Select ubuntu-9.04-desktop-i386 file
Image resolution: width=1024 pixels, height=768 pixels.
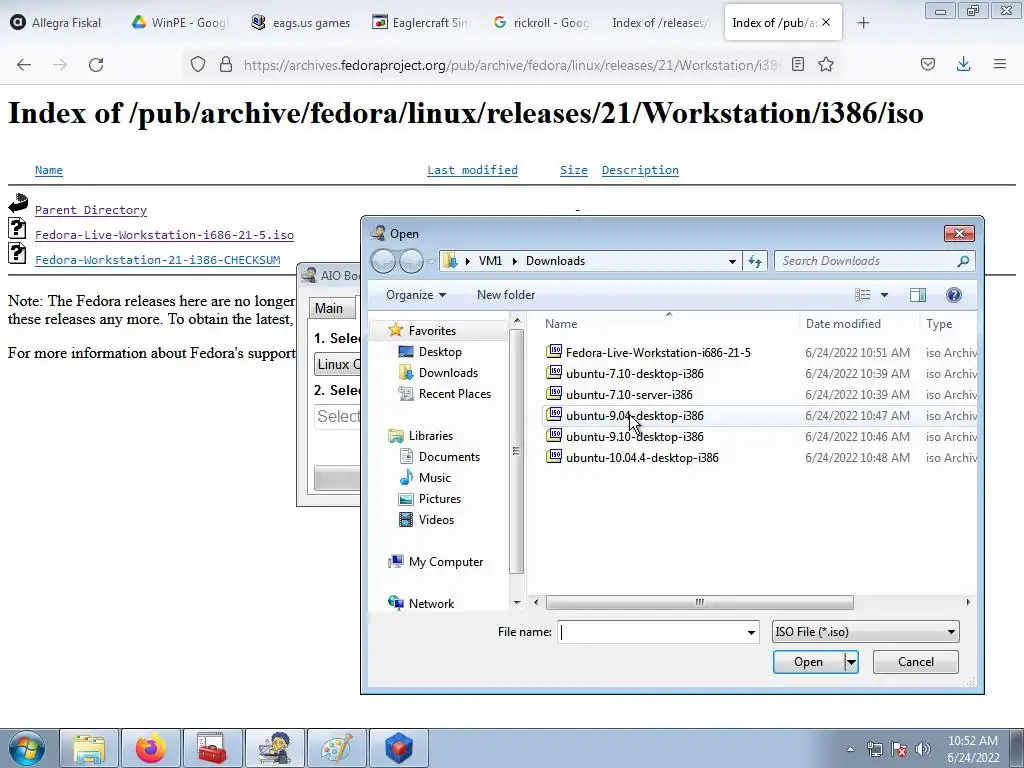(x=634, y=415)
